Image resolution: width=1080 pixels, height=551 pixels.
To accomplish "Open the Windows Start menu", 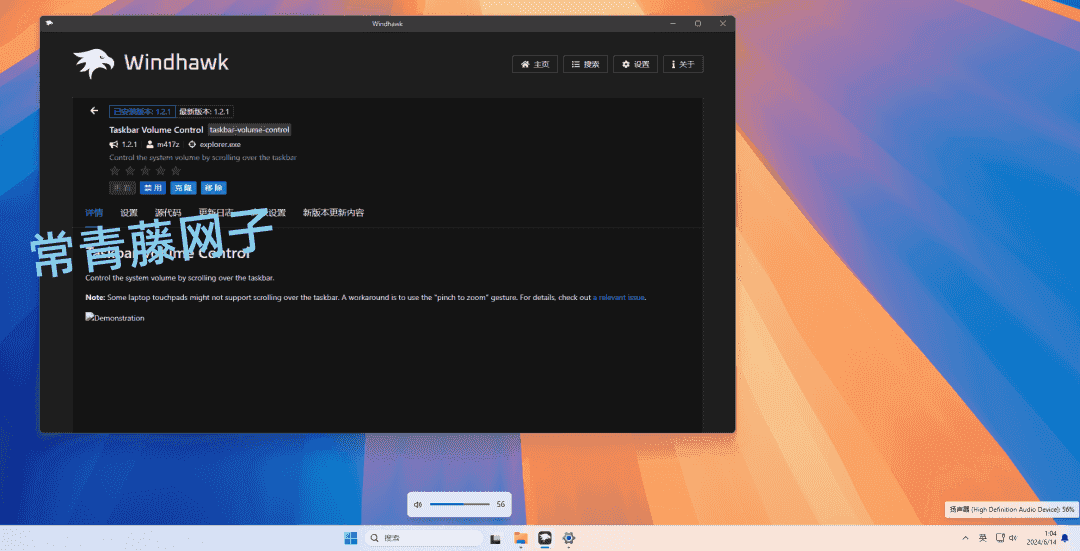I will tap(351, 538).
